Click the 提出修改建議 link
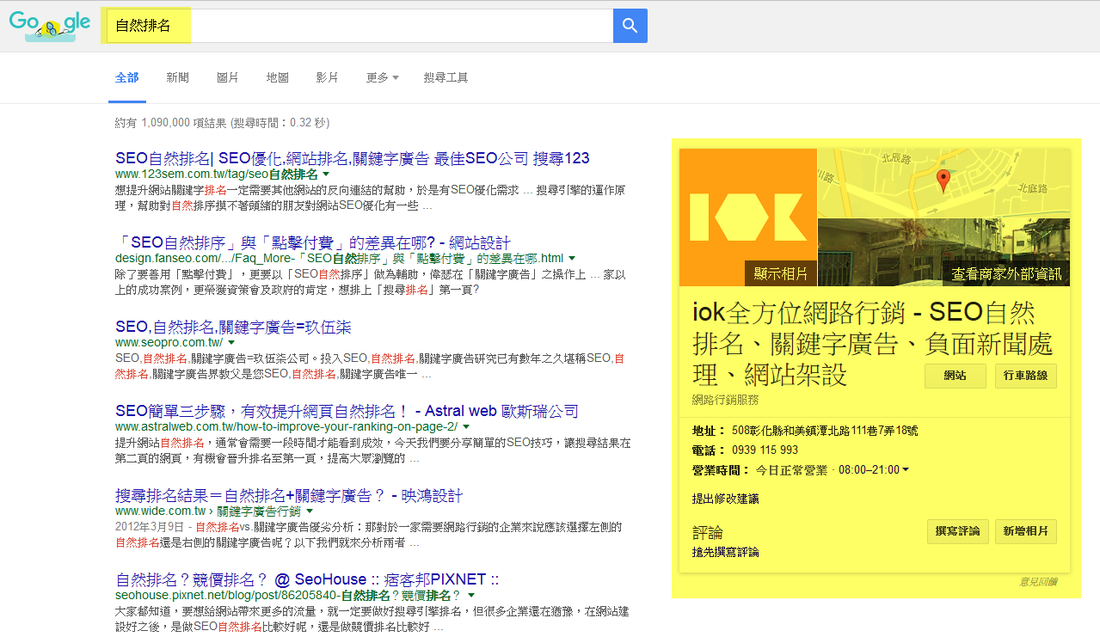Screen dimensions: 1100x643 (x=725, y=499)
